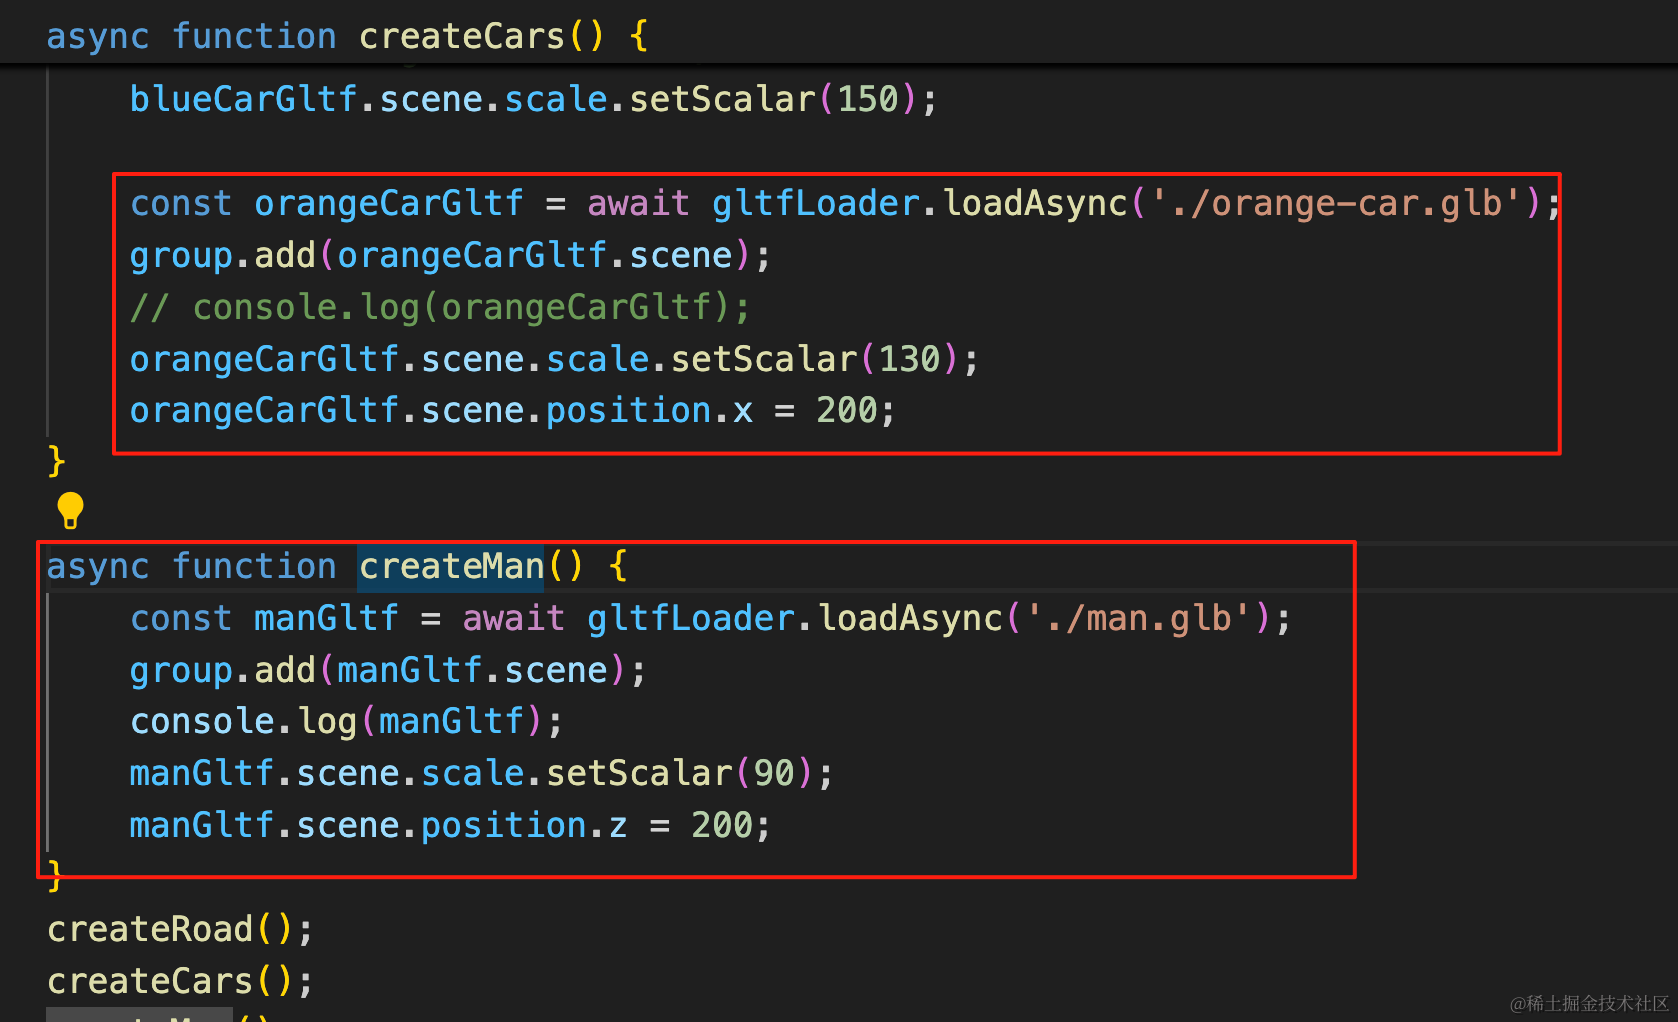Click the blueCarGltf setScalar(150) line
The width and height of the screenshot is (1678, 1022).
[533, 99]
